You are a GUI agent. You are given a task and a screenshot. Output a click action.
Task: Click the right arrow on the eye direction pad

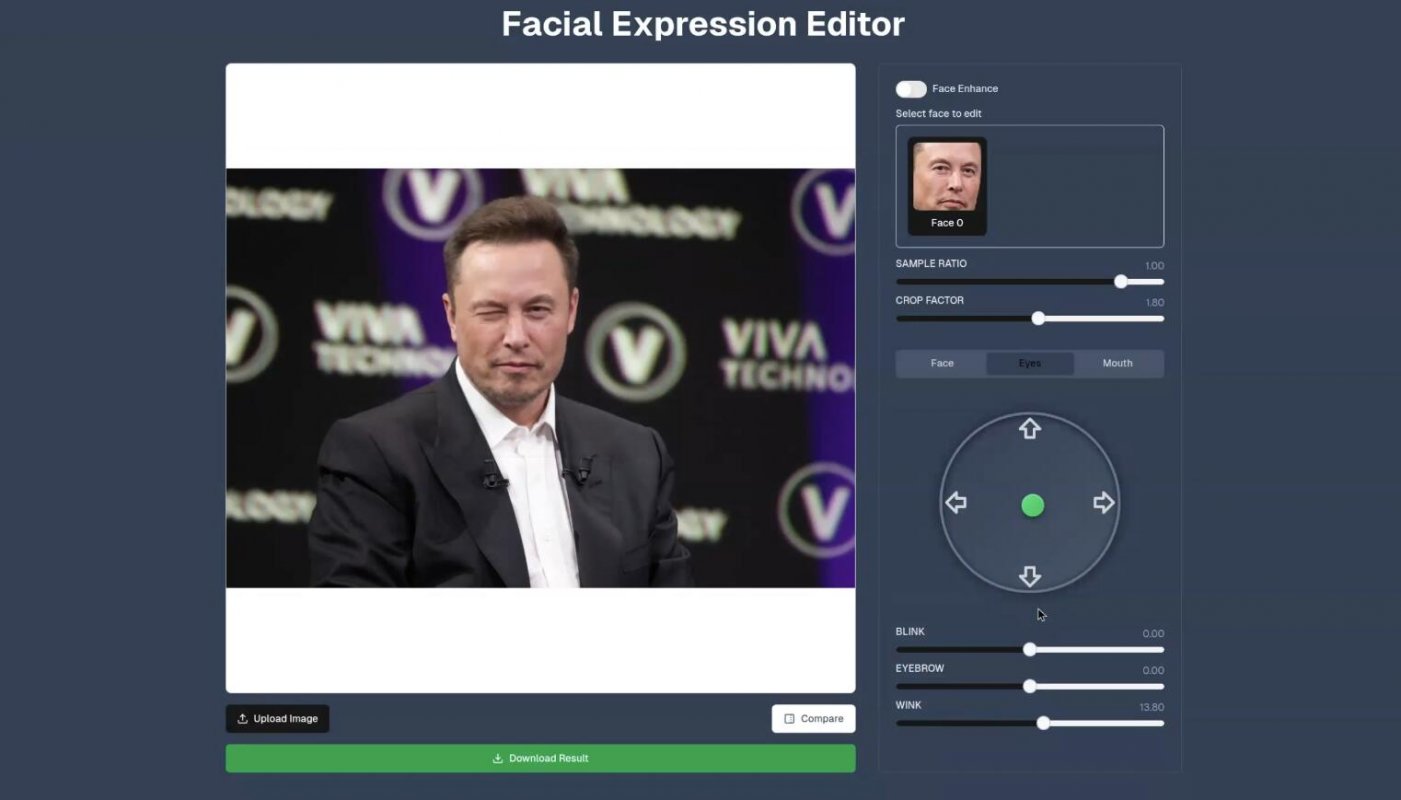click(1103, 502)
